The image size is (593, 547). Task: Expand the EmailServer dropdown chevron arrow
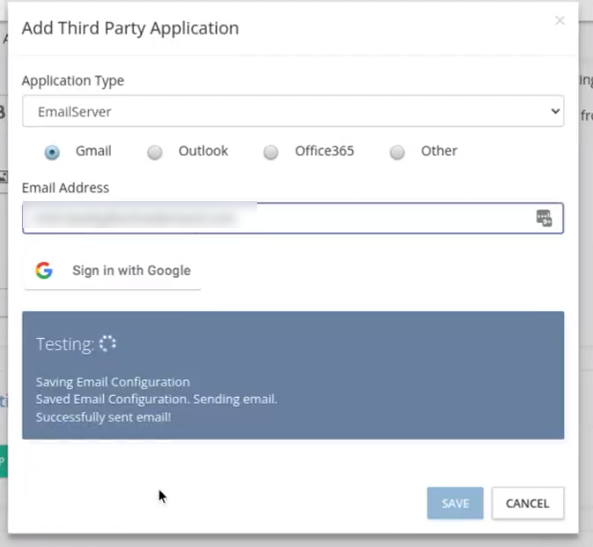click(555, 111)
